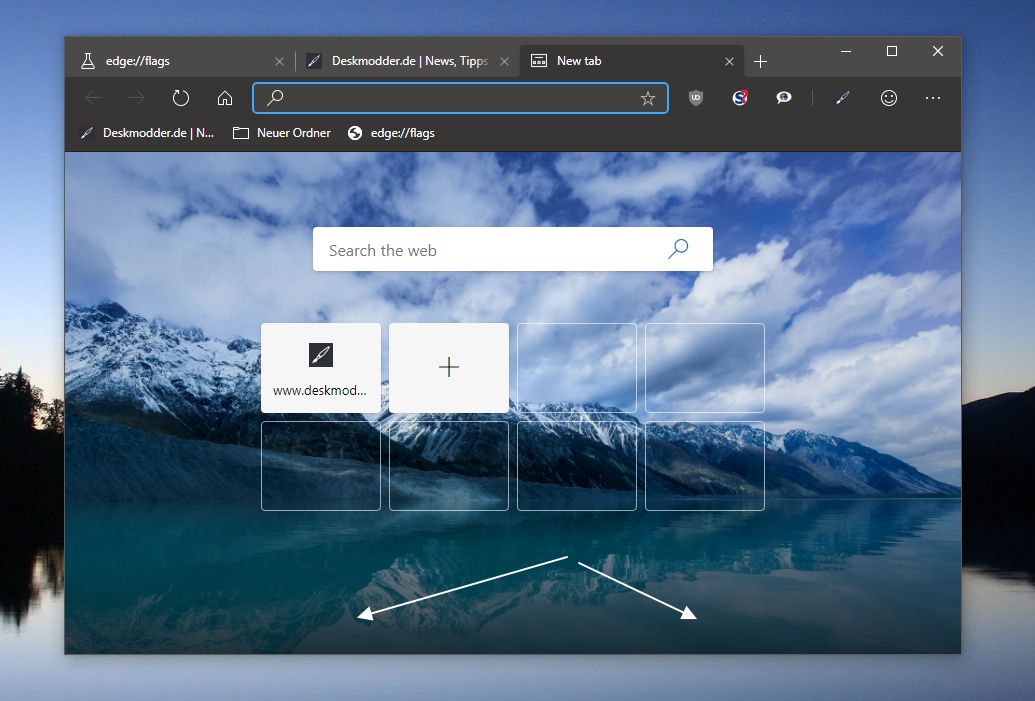Open the www.deskmod... quick link tile

tap(321, 368)
